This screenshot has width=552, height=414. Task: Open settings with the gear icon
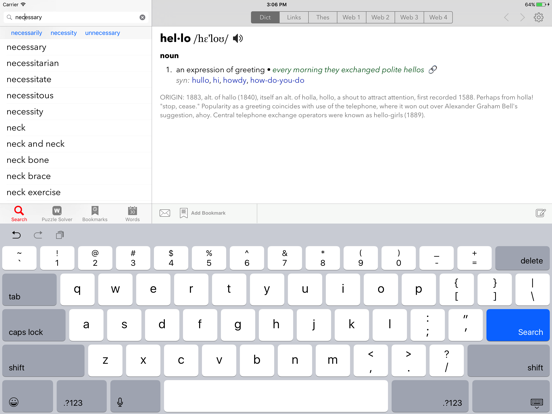539,17
